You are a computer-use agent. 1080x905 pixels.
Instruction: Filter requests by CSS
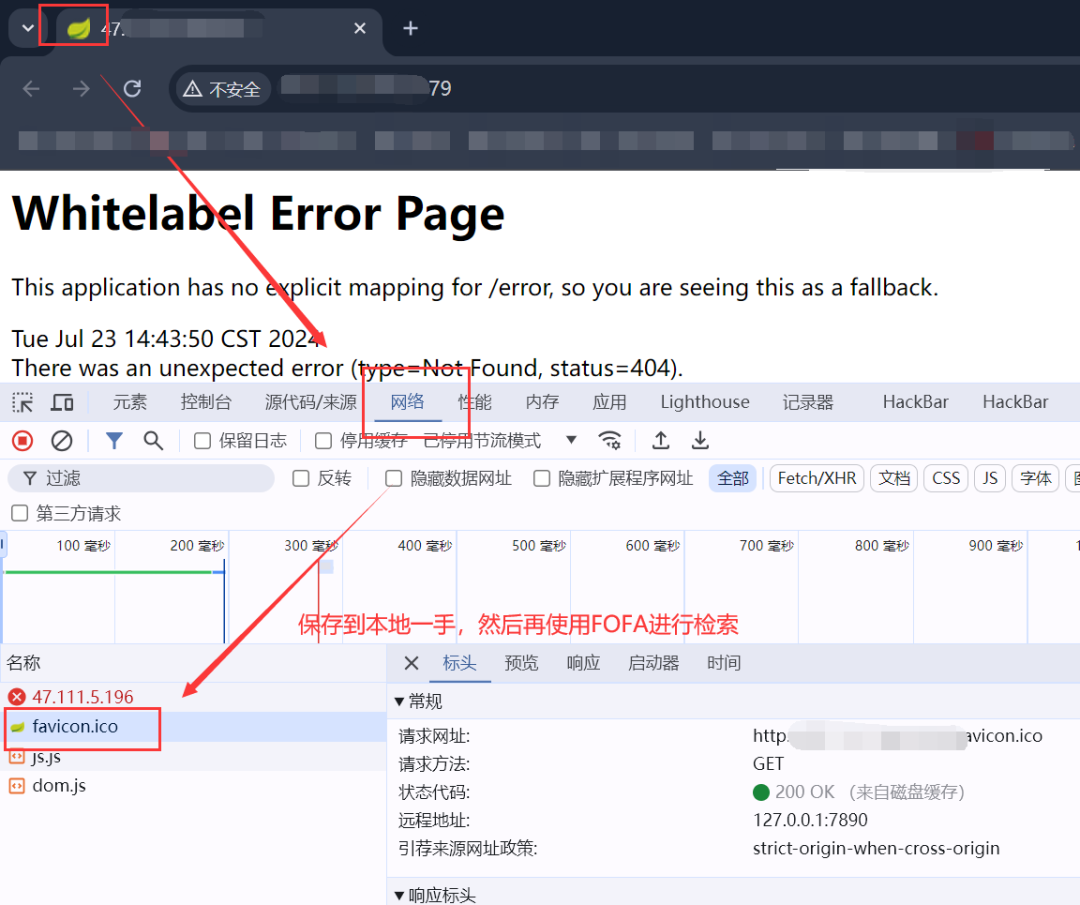[946, 479]
